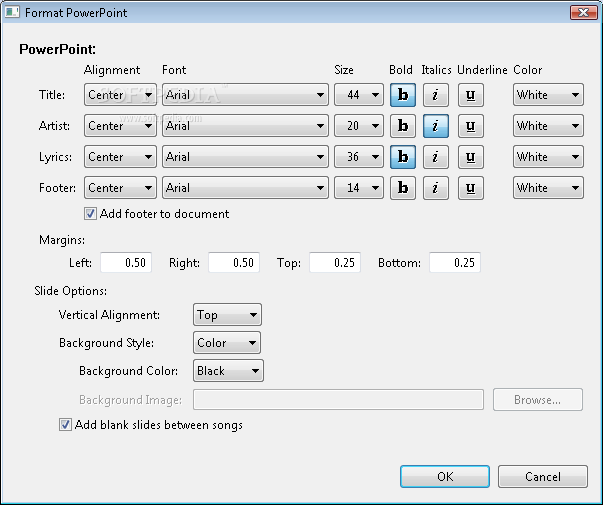Open the Footer color dropdown
Viewport: 603px width, 505px height.
tap(548, 188)
